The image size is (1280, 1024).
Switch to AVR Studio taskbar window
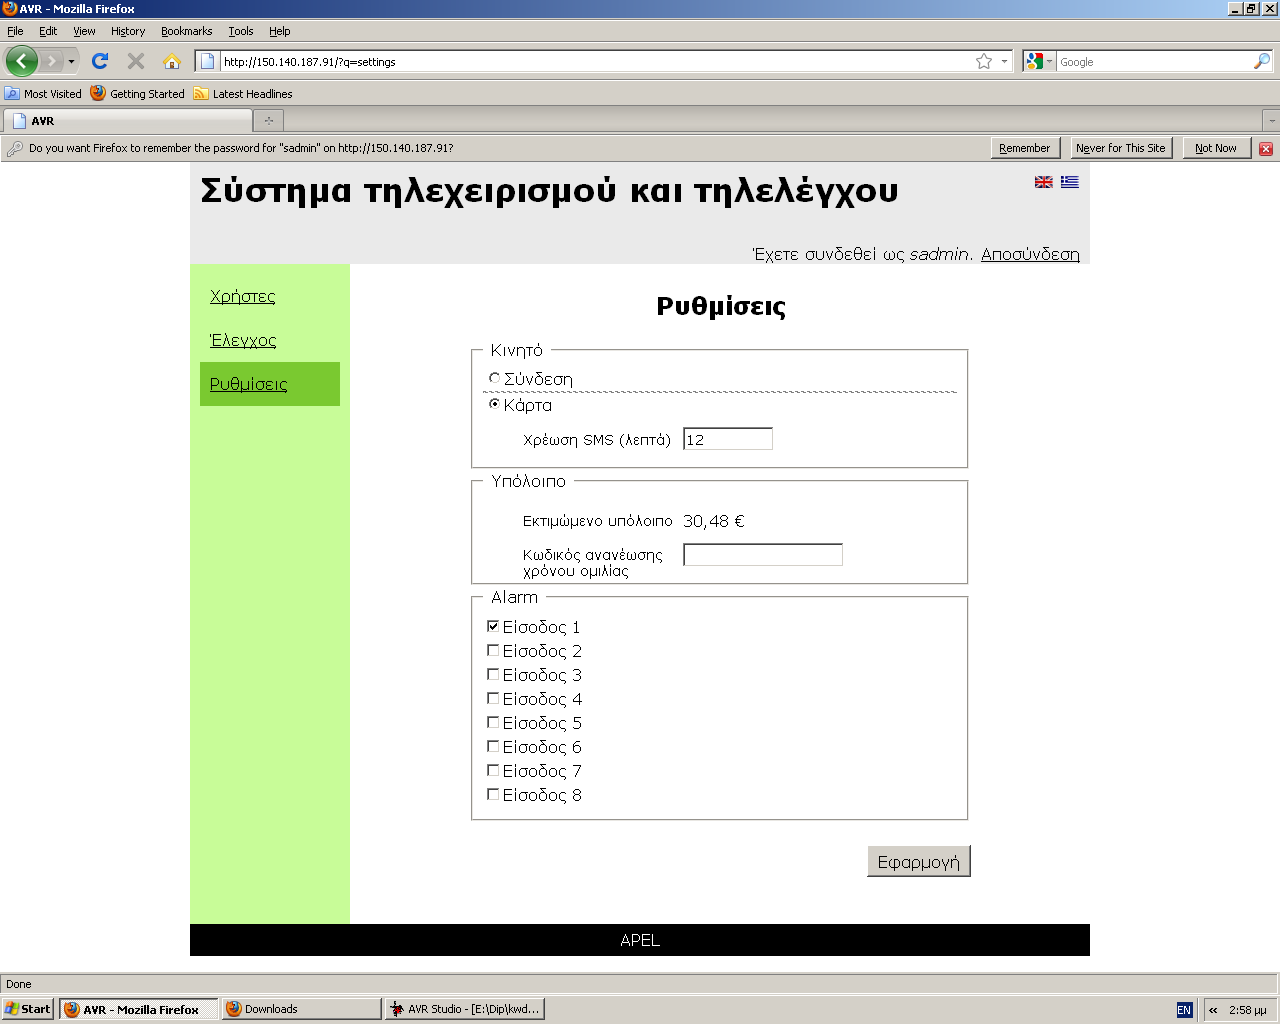pyautogui.click(x=465, y=1009)
